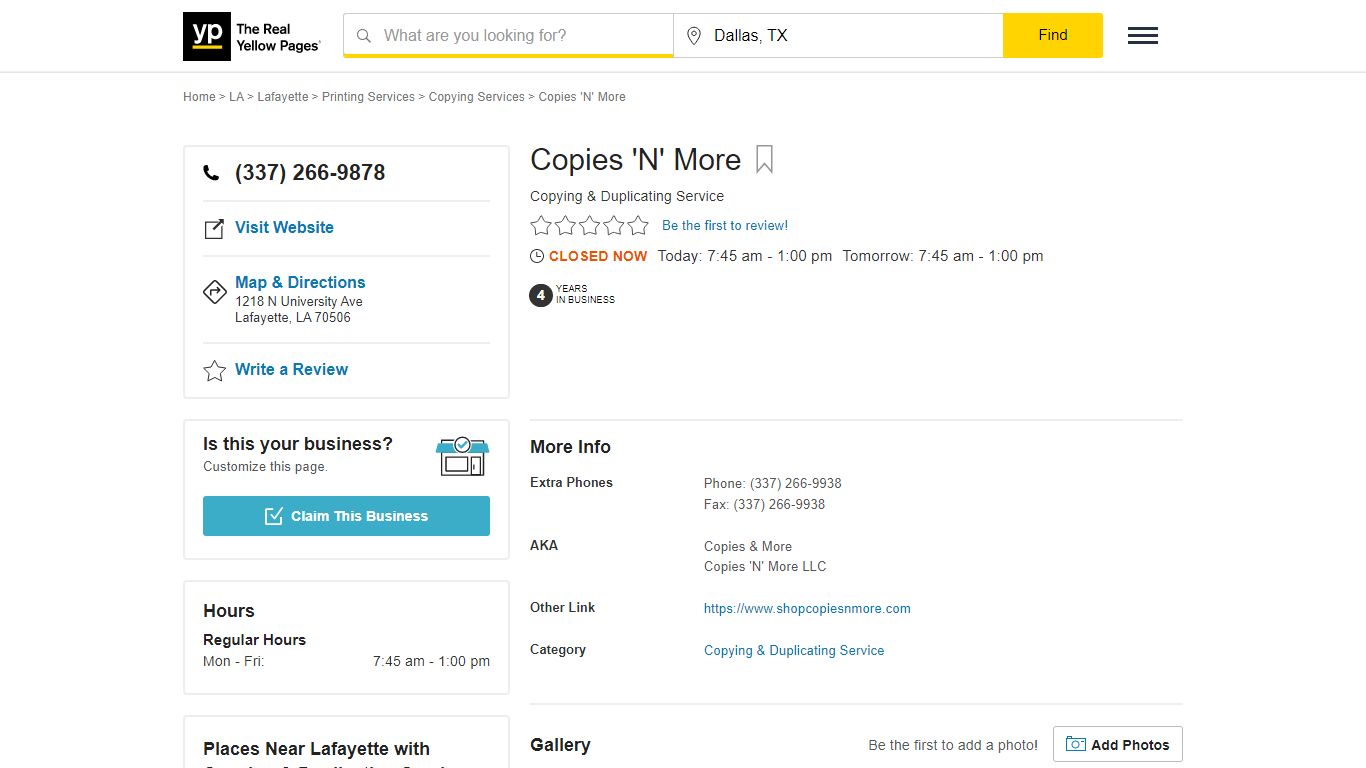Screen dimensions: 1366x768
Task: Click Add Photos button
Action: point(1118,744)
